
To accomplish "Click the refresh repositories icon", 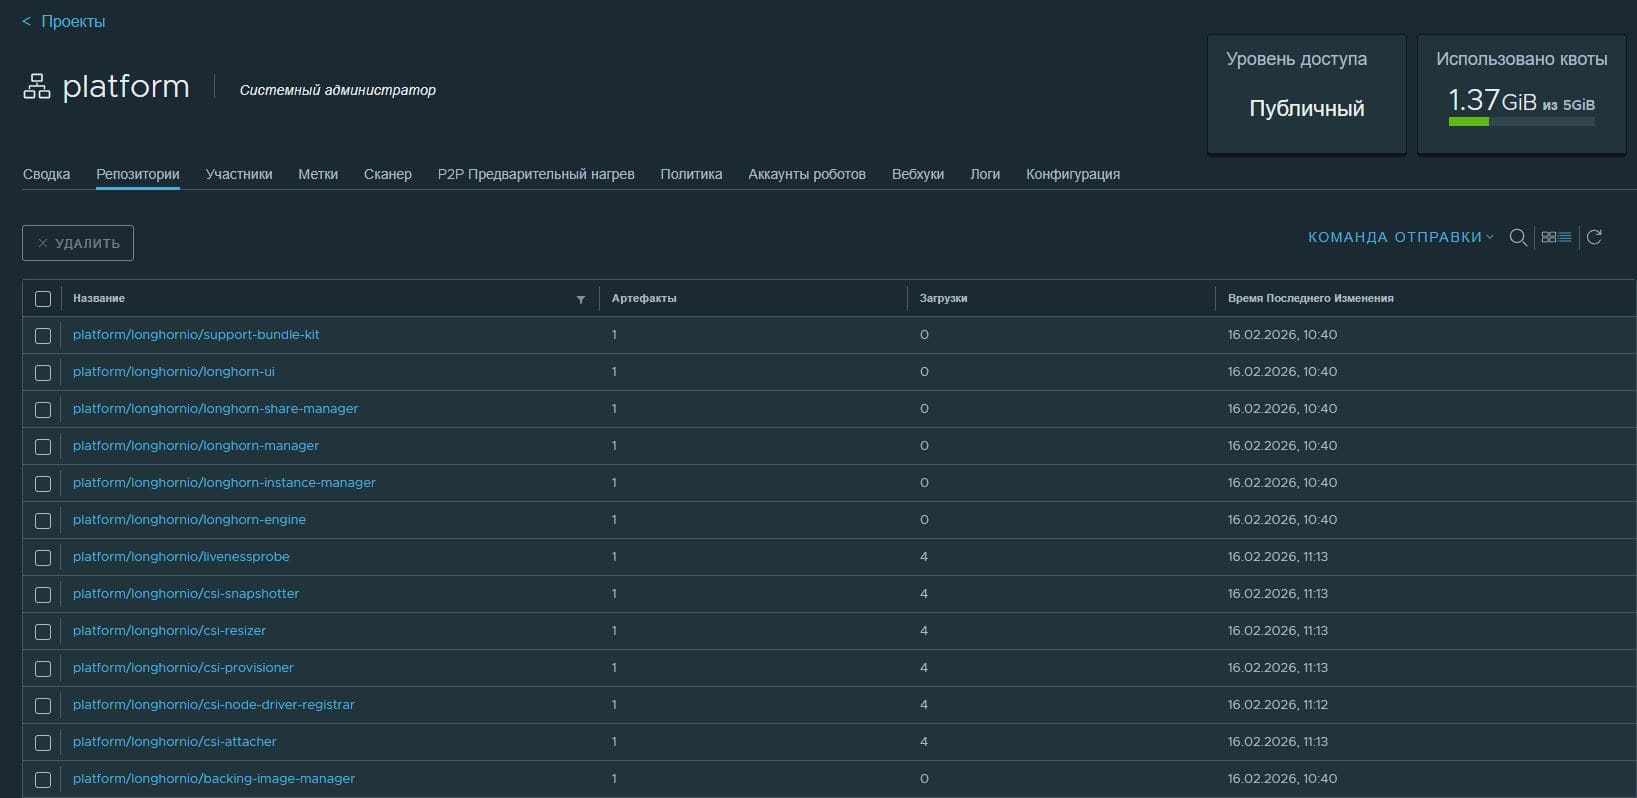I will (x=1595, y=237).
